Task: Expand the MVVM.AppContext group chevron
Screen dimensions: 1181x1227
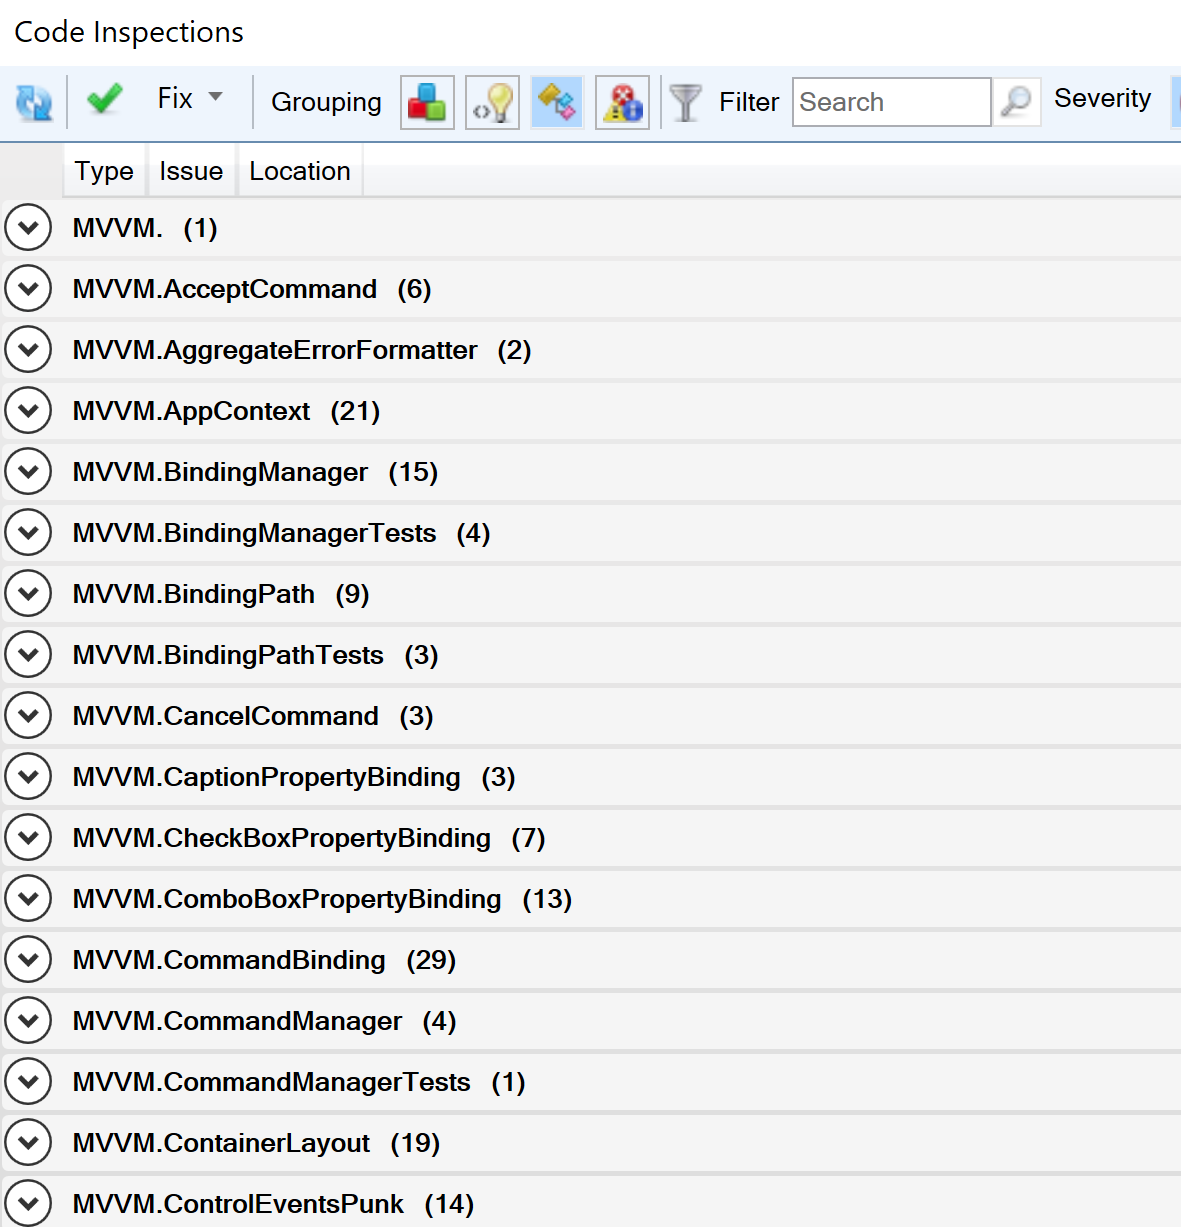Action: click(28, 411)
